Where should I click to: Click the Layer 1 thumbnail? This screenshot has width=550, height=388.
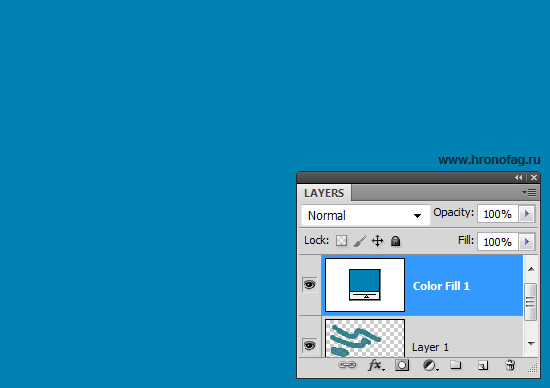point(365,338)
